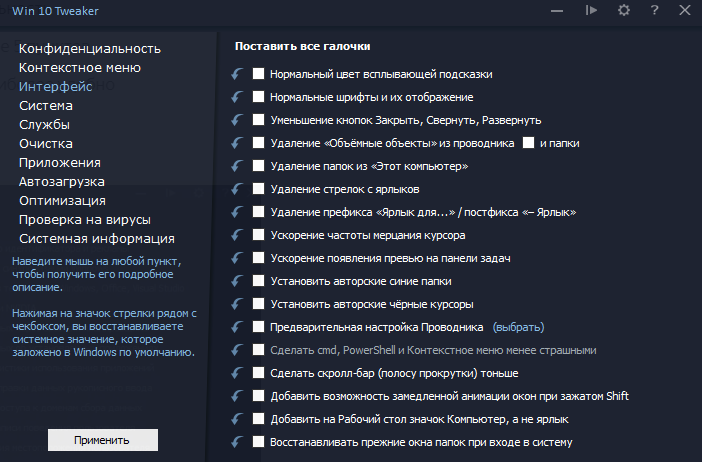Click restore arrow beside «Нормальный цвет всплывающей подсказки»
Screen dimensions: 702x462
pos(236,74)
